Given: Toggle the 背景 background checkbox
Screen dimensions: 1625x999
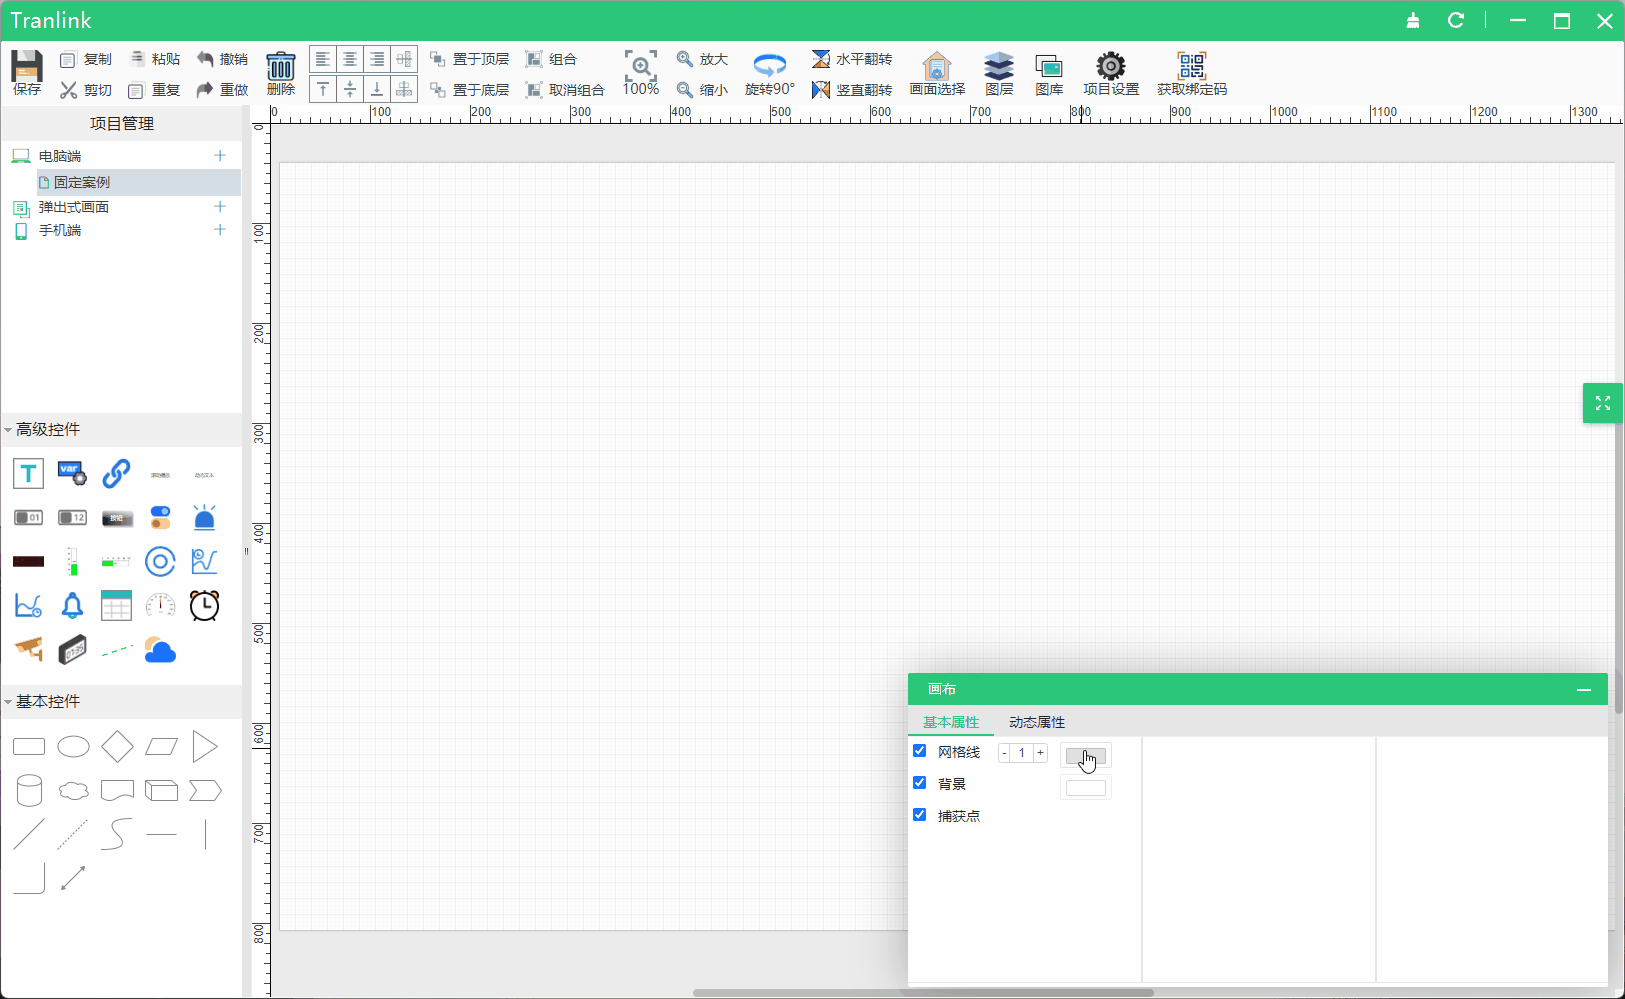Looking at the screenshot, I should [920, 783].
